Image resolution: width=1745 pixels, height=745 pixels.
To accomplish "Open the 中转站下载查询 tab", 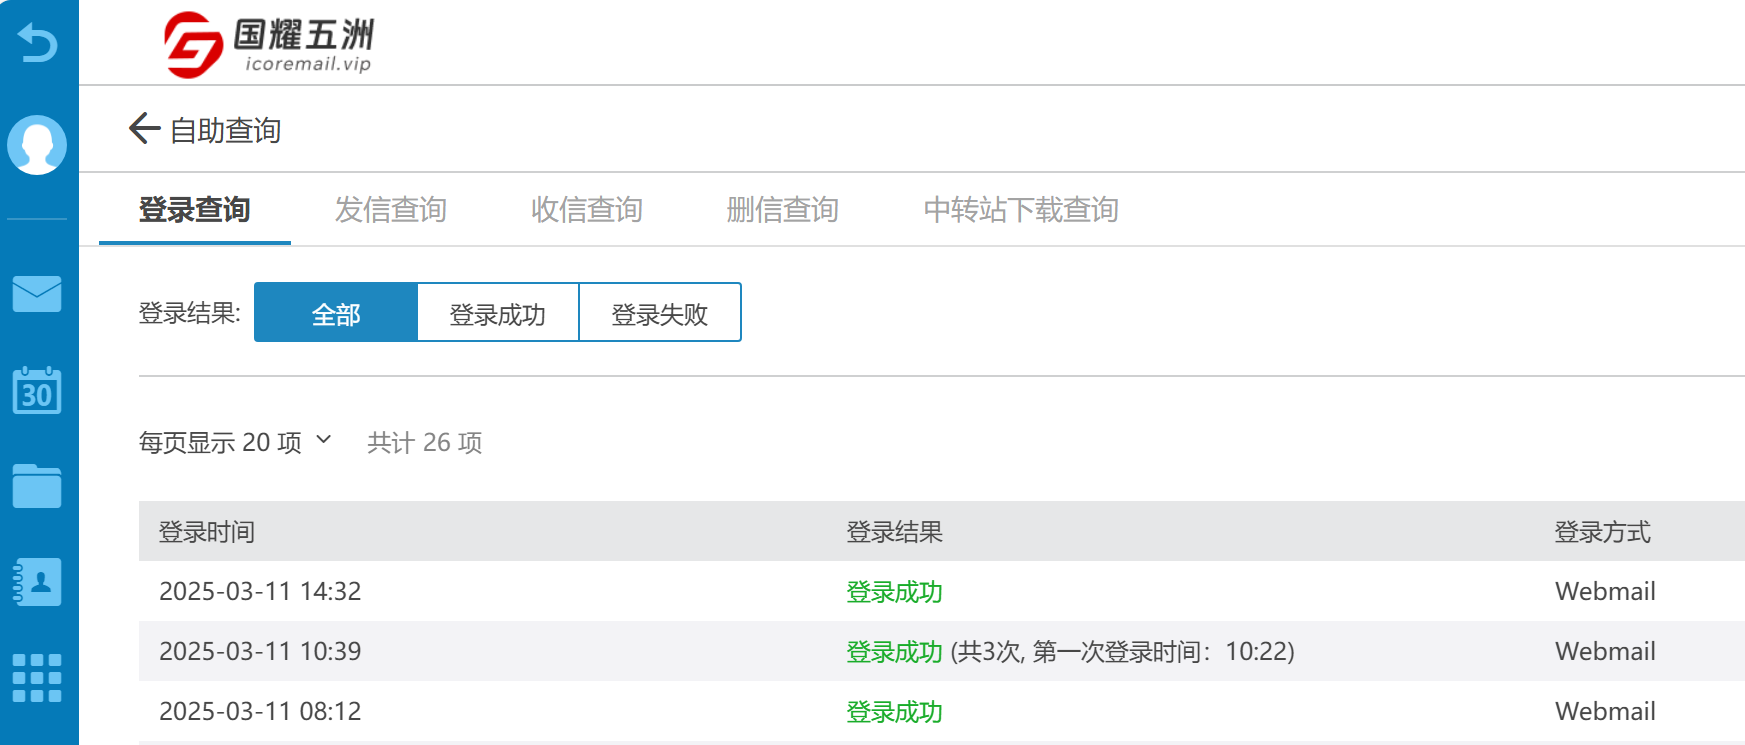I will click(x=1021, y=210).
